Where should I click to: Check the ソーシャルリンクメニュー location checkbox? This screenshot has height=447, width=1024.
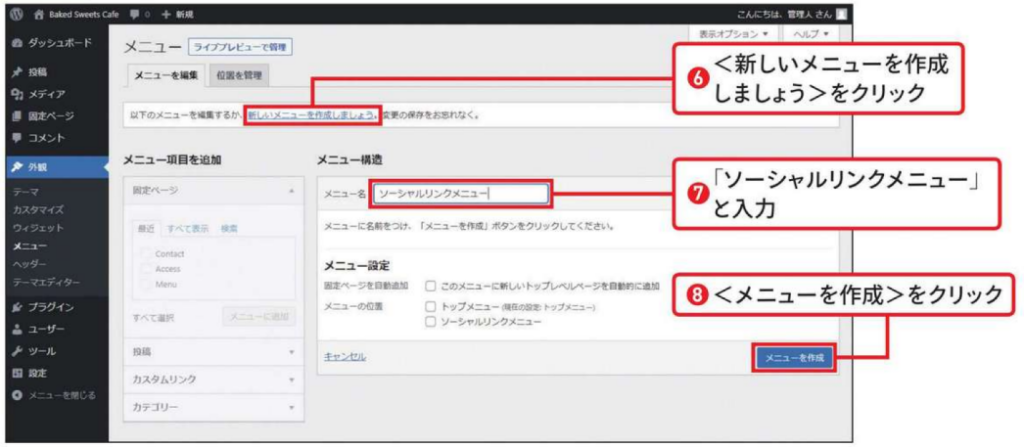430,322
